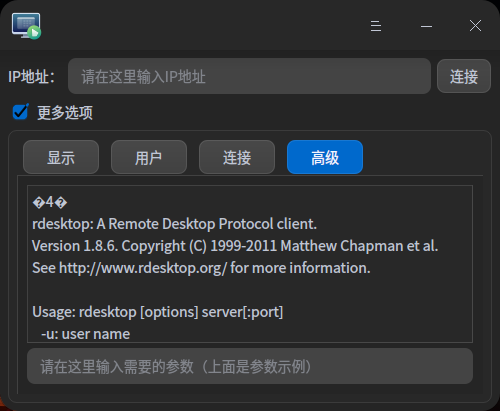Close the remote desktop window
The image size is (500, 411).
coord(475,26)
